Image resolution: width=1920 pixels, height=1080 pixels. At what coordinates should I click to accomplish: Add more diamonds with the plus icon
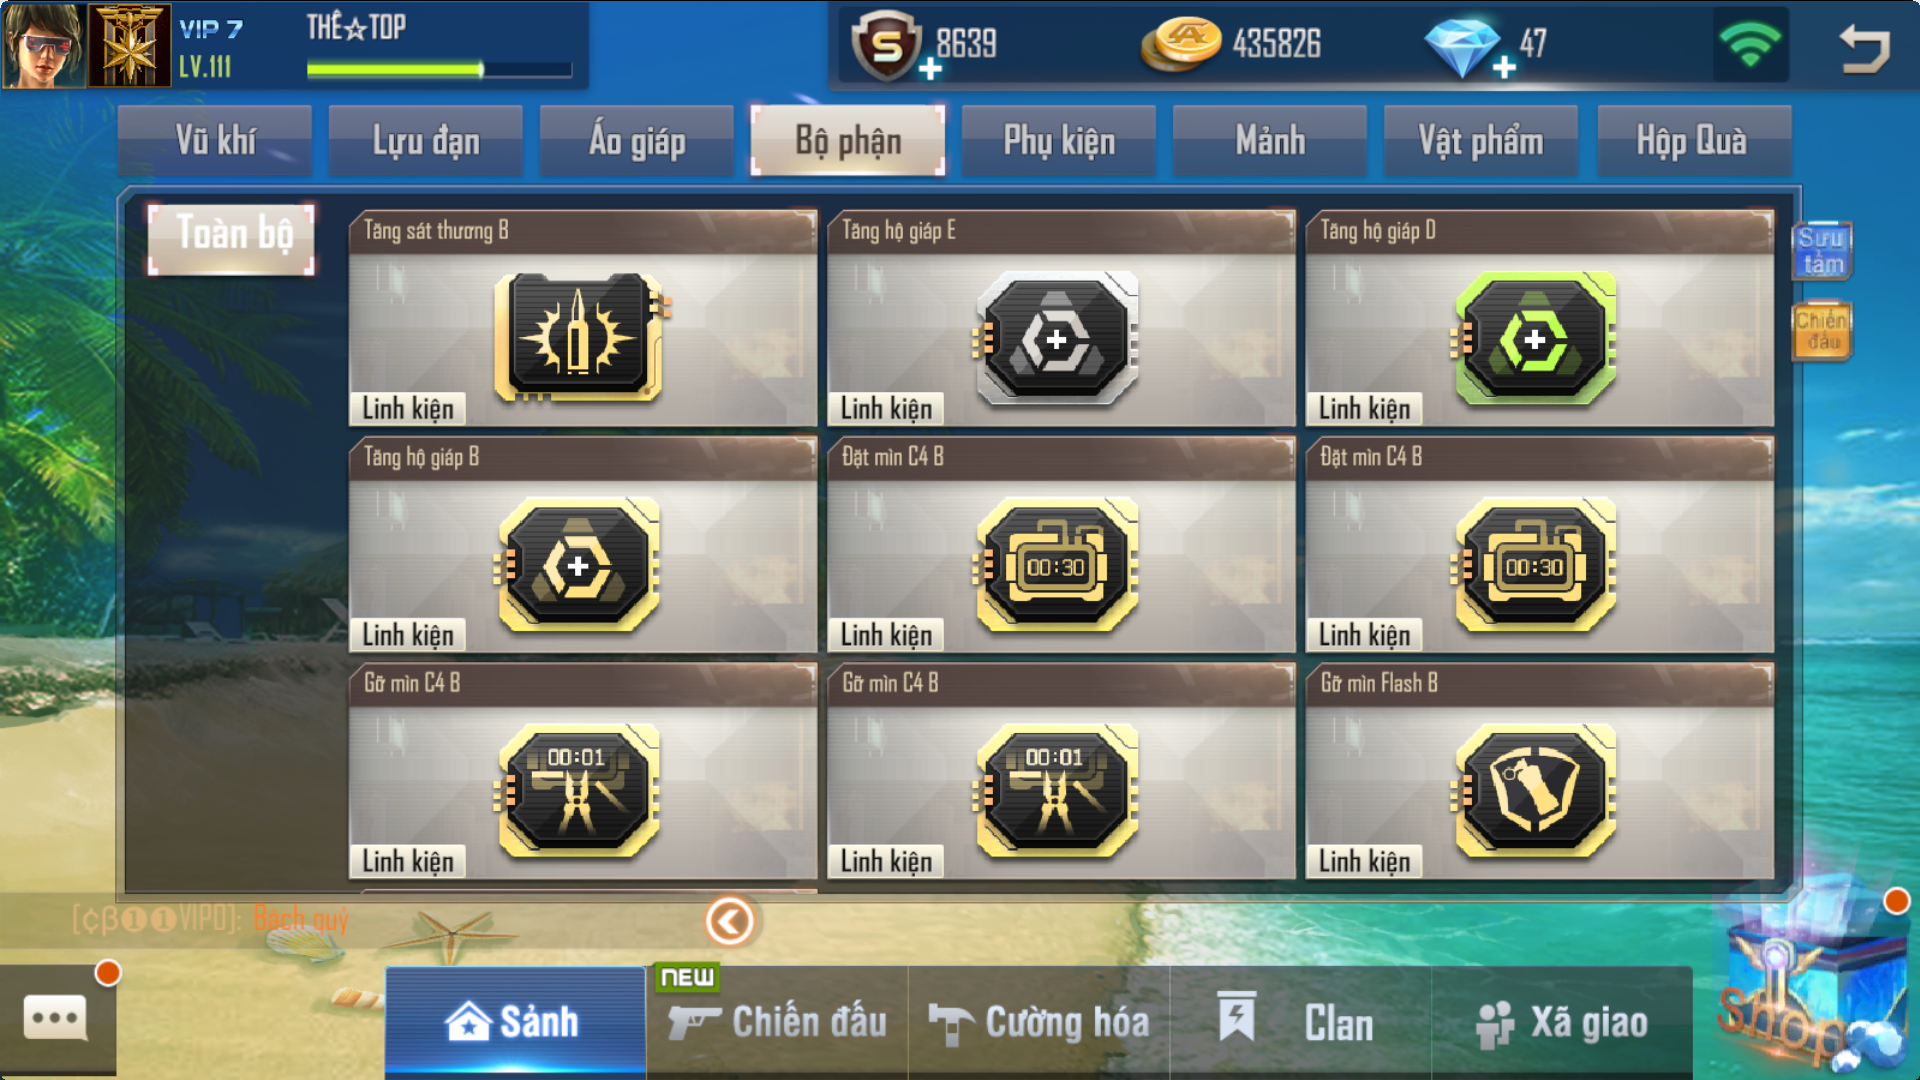(x=1504, y=68)
